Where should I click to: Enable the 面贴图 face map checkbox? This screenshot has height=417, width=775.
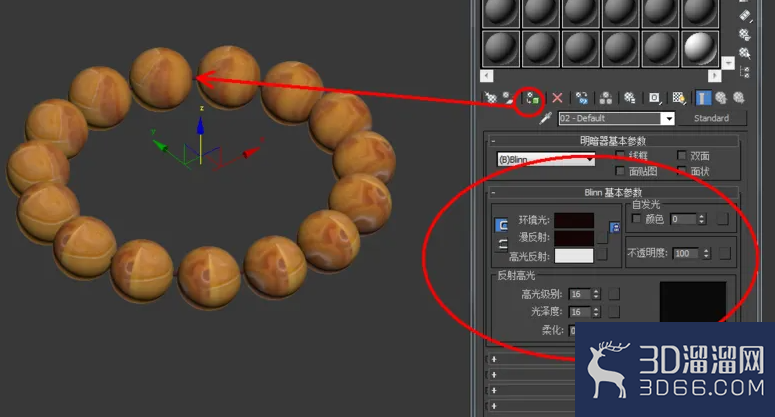point(620,171)
